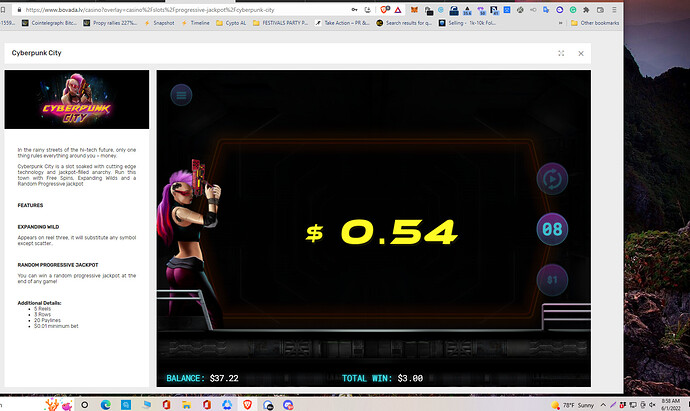
Task: Open the blue padlock extension icon
Action: click(x=454, y=10)
